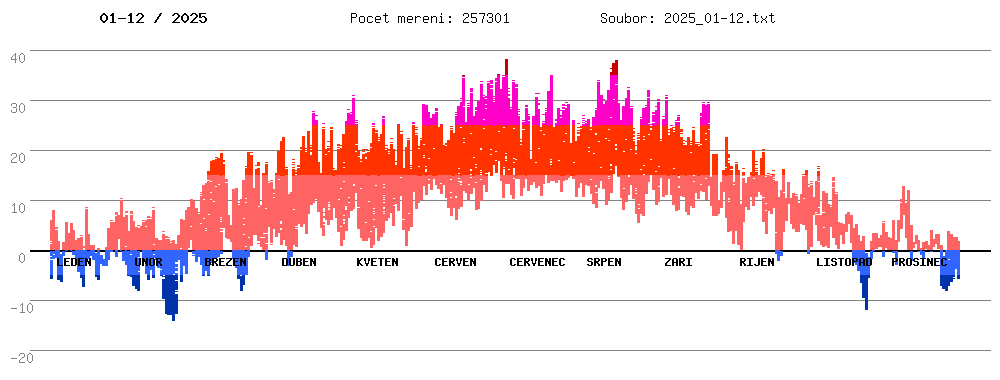The image size is (1000, 380).
Task: Click the ZARI month label
Action: click(x=678, y=262)
